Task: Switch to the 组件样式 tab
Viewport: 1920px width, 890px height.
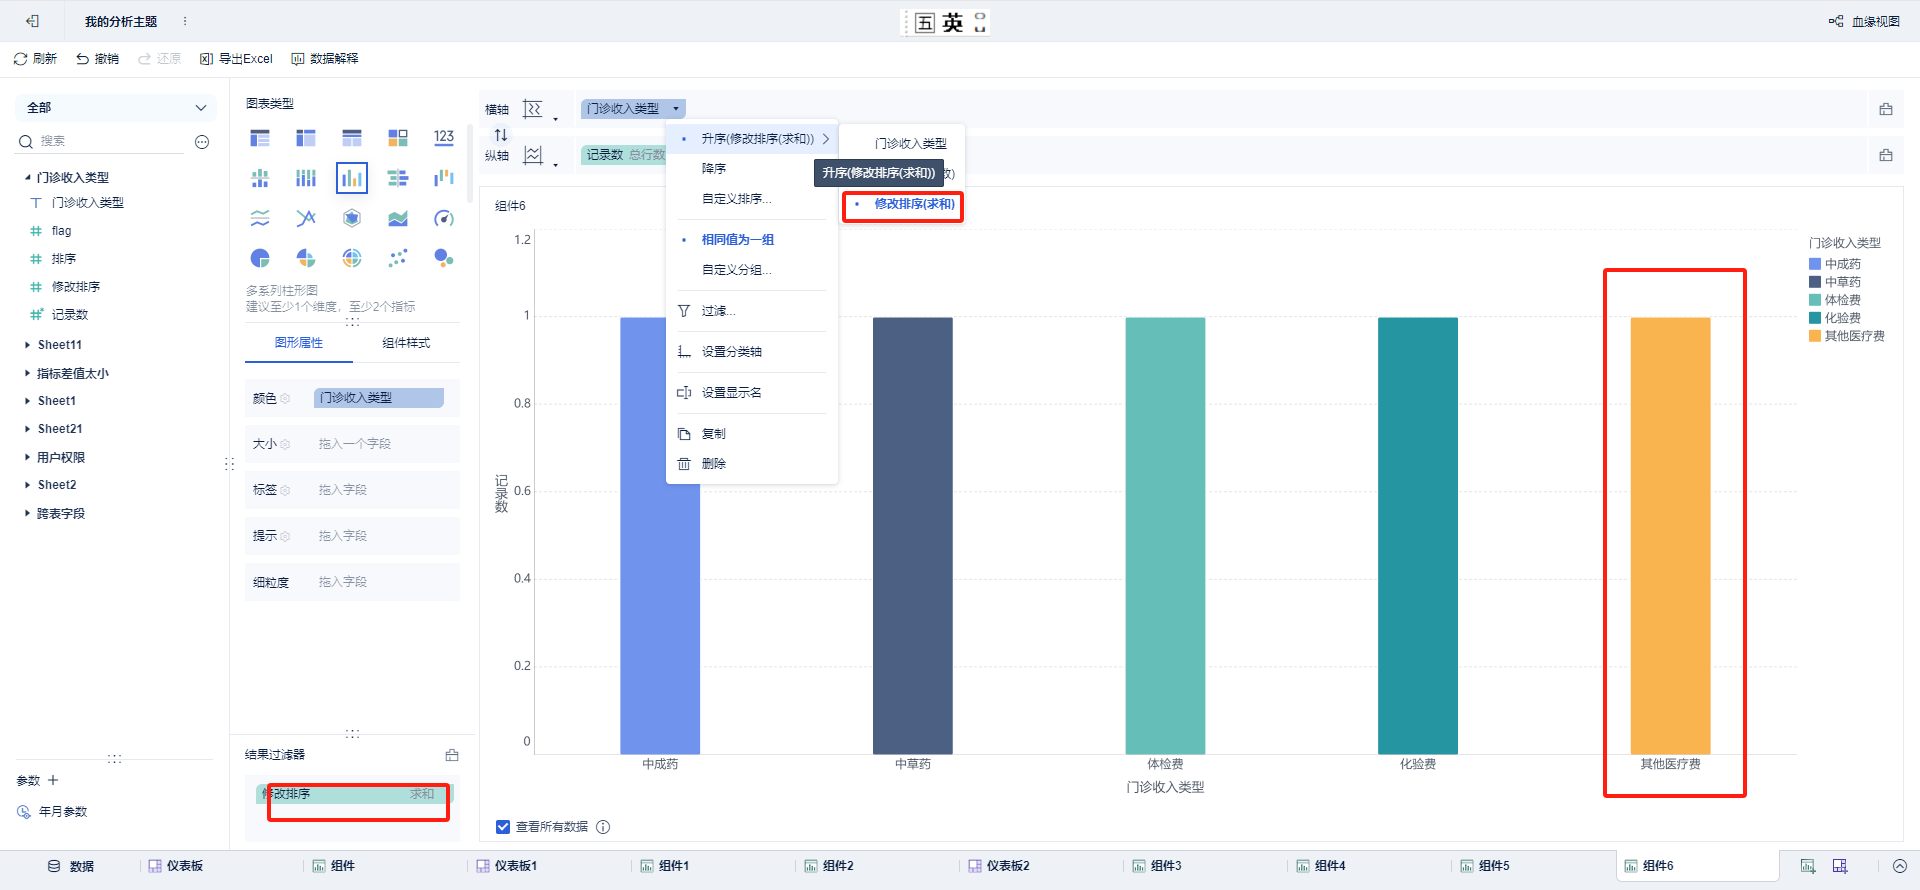Action: 406,343
